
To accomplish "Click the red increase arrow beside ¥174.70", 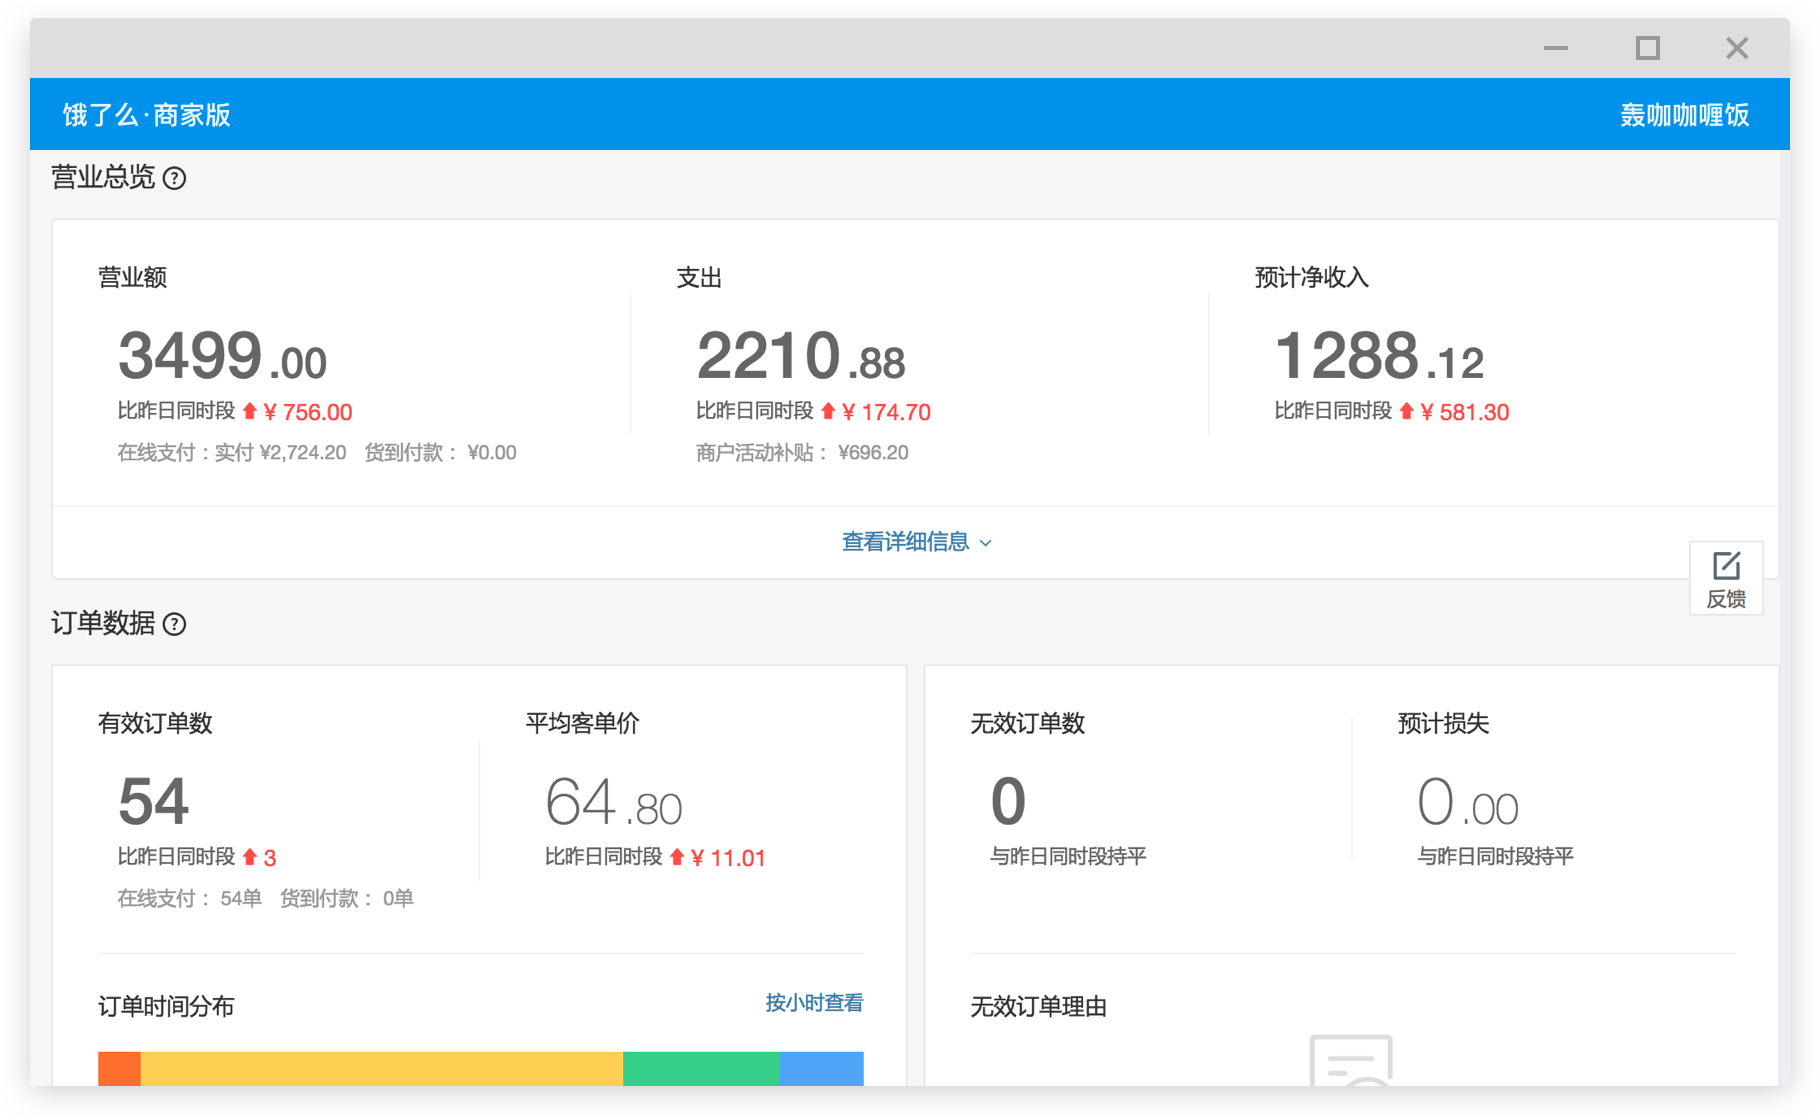I will (x=828, y=411).
